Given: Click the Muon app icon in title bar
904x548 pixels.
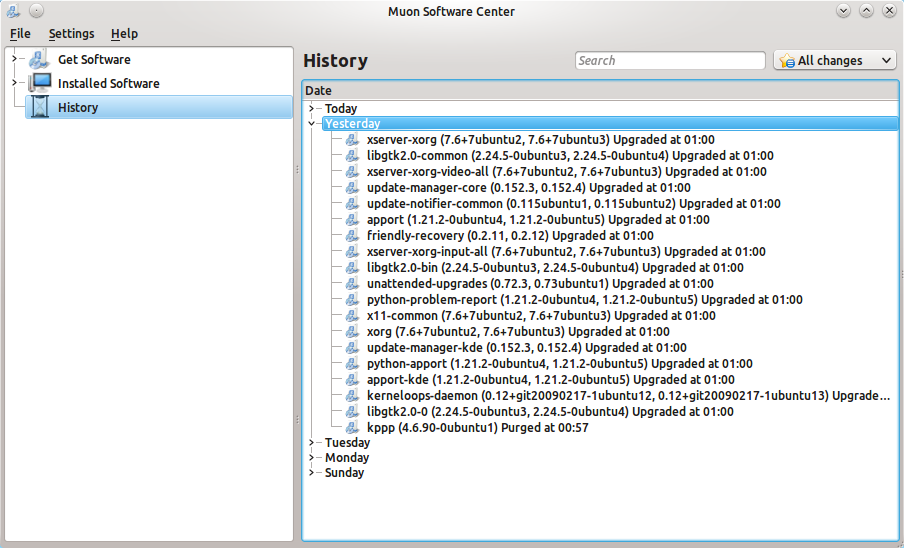Looking at the screenshot, I should coord(13,11).
